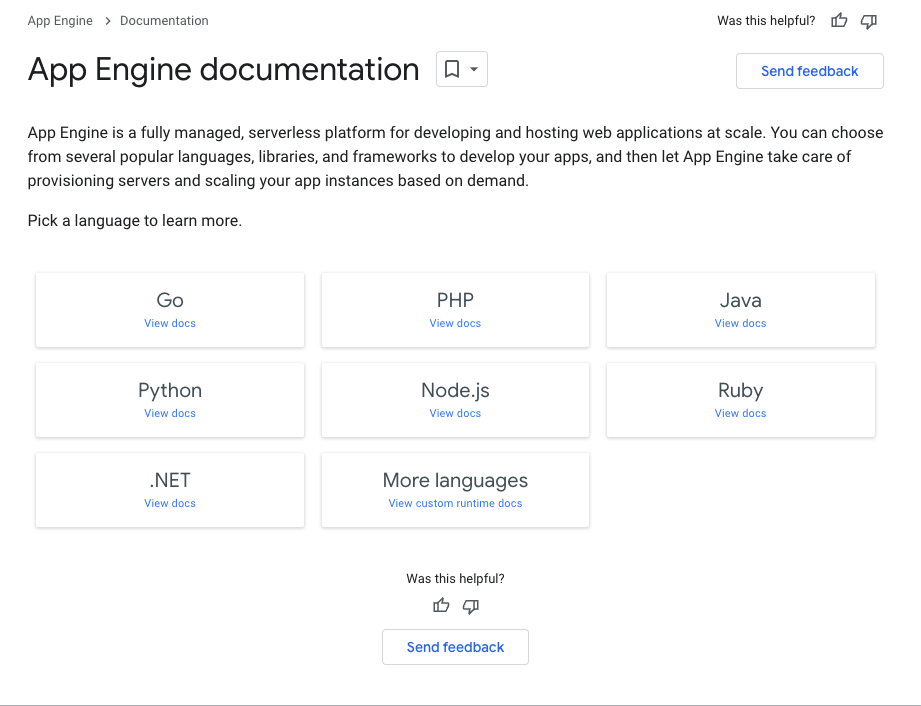Click the breadcrumb chevron separator
The width and height of the screenshot is (921, 706).
click(107, 21)
